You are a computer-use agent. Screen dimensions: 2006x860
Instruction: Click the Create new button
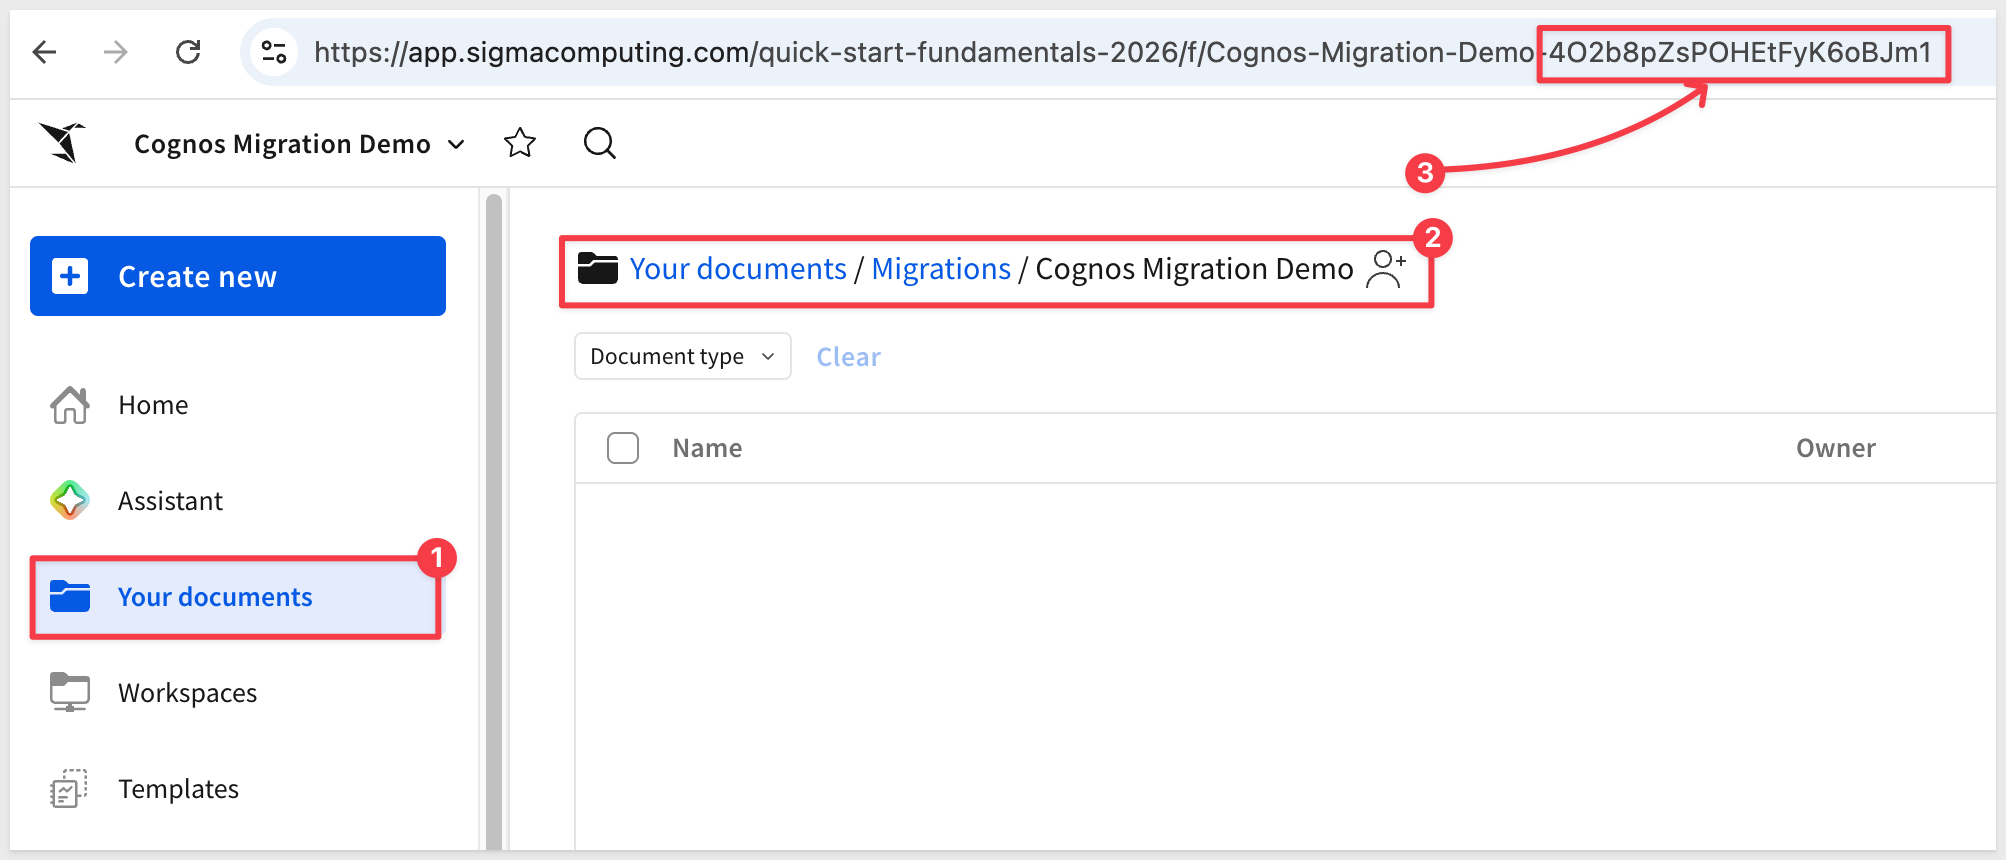(238, 276)
